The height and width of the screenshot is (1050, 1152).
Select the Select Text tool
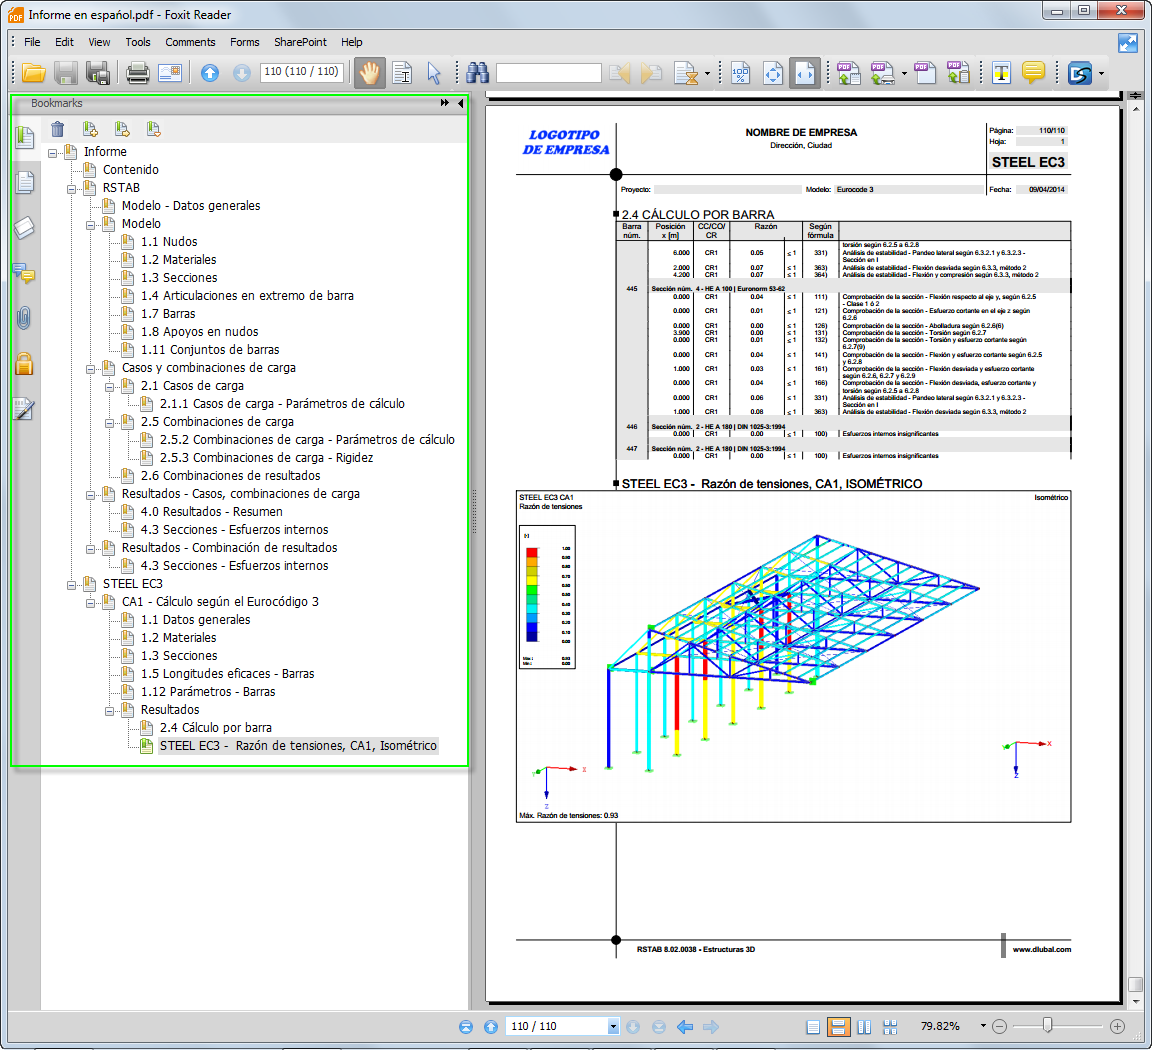[402, 73]
